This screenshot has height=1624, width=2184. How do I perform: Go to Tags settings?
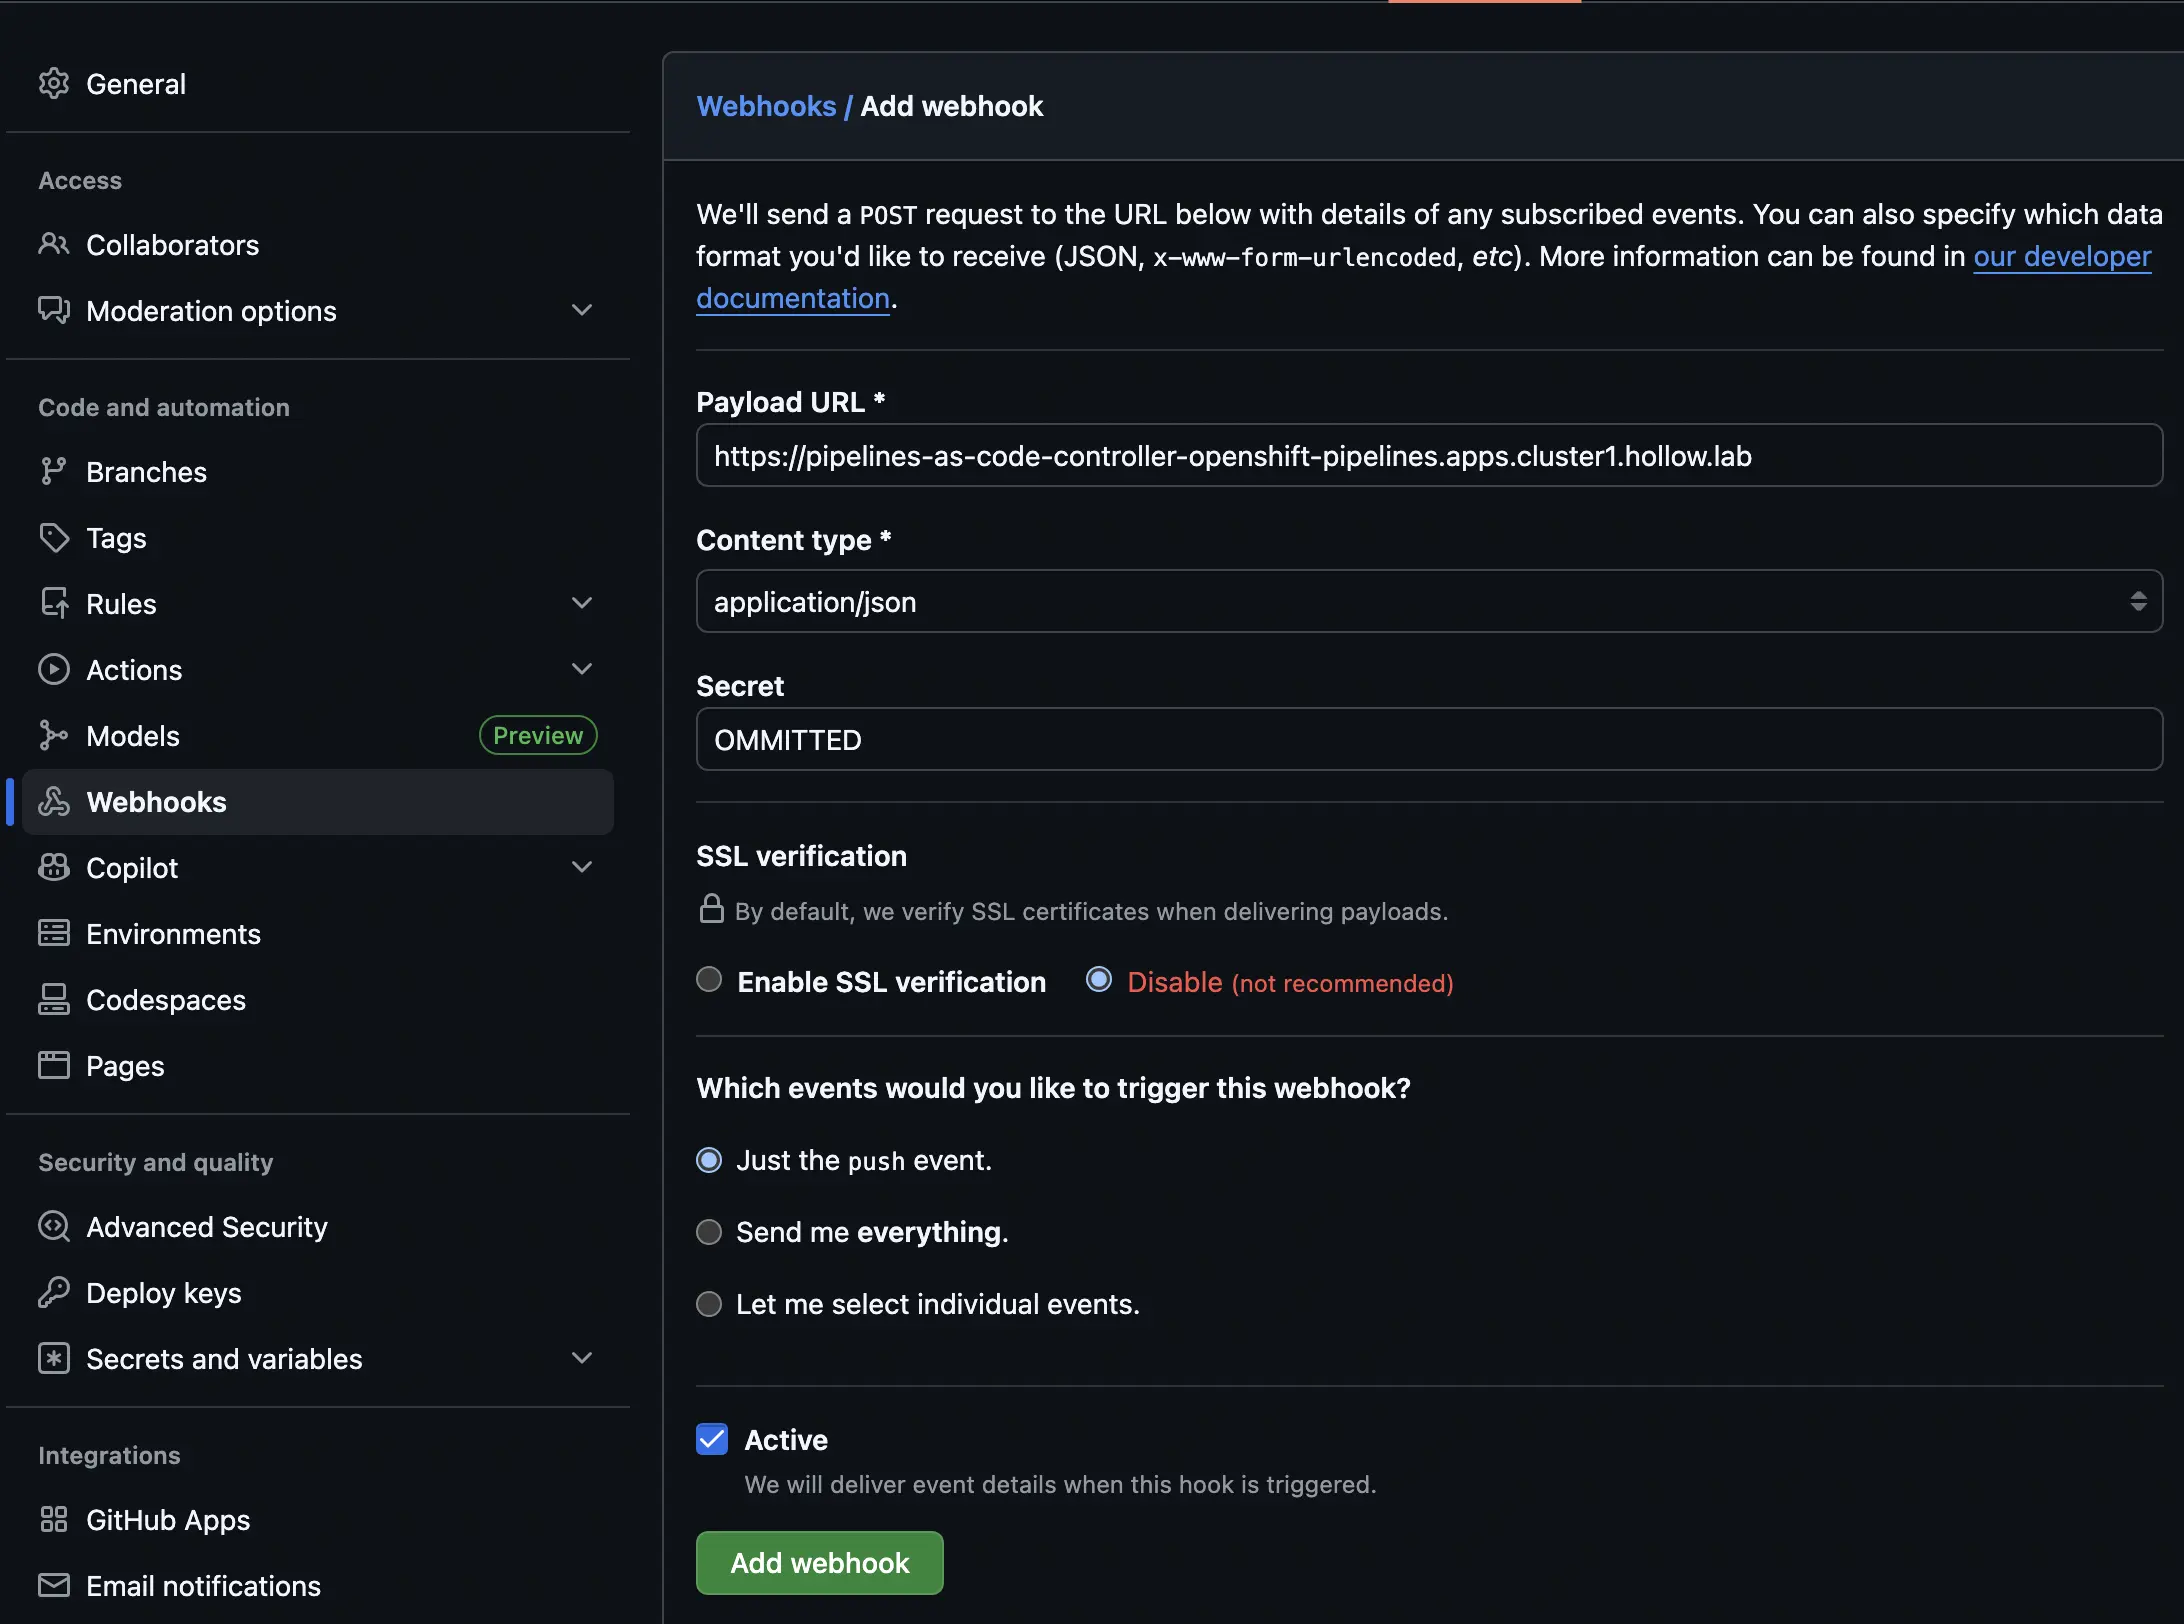318,538
